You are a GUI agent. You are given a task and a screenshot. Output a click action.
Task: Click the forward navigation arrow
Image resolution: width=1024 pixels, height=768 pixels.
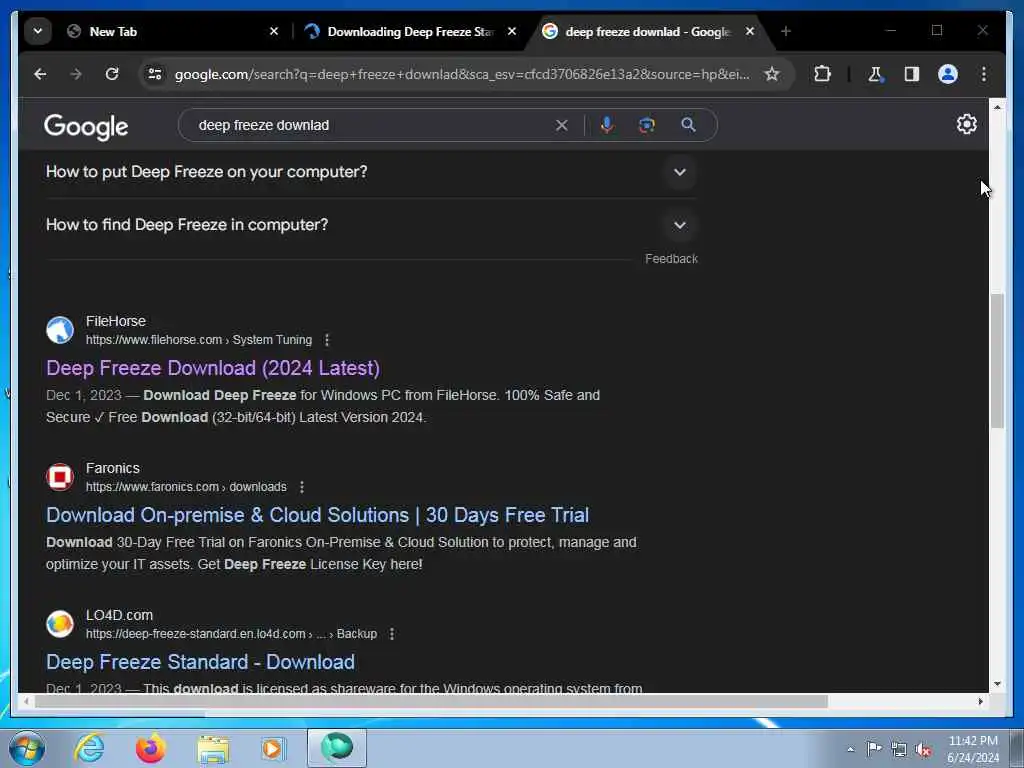click(76, 74)
